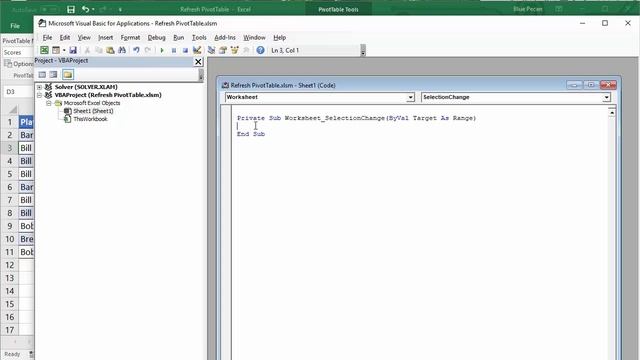Click the Copy icon in toolbar

pyautogui.click(x=98, y=50)
